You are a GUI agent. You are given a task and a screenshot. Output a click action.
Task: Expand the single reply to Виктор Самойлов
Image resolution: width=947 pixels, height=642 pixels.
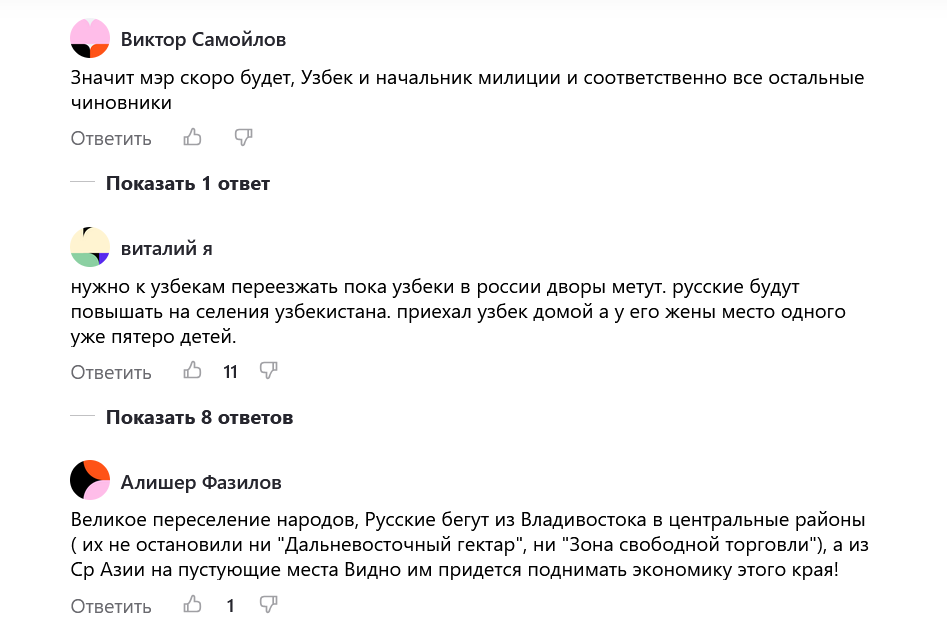[187, 183]
